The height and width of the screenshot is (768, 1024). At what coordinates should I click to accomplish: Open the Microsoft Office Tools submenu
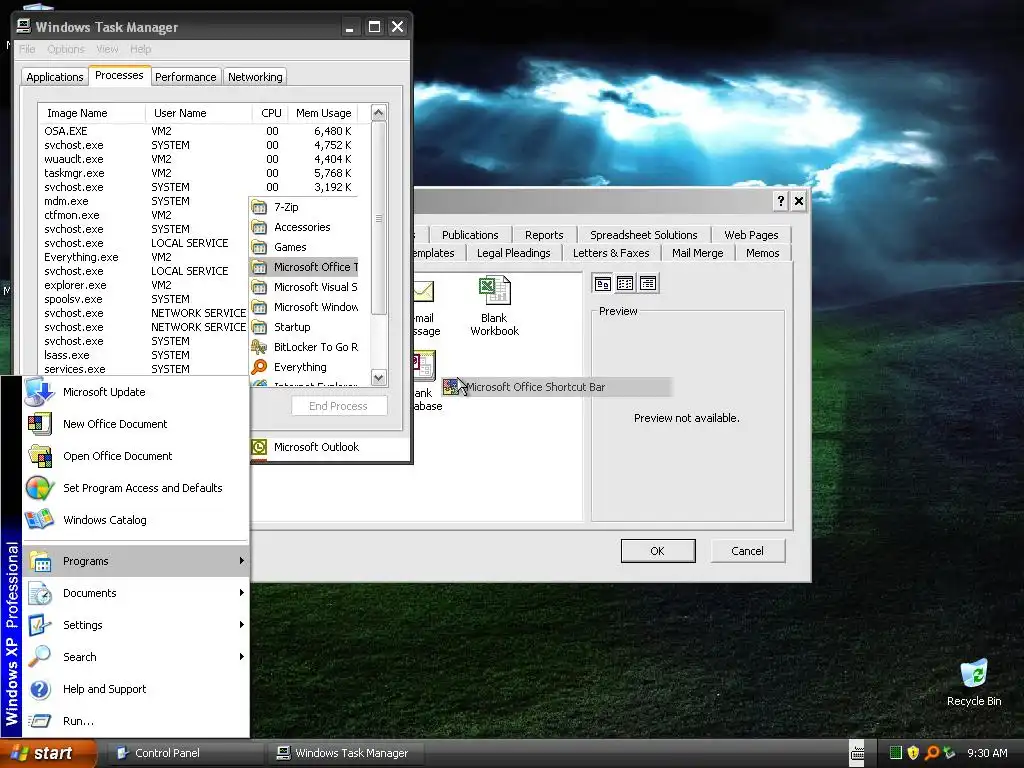pyautogui.click(x=304, y=267)
